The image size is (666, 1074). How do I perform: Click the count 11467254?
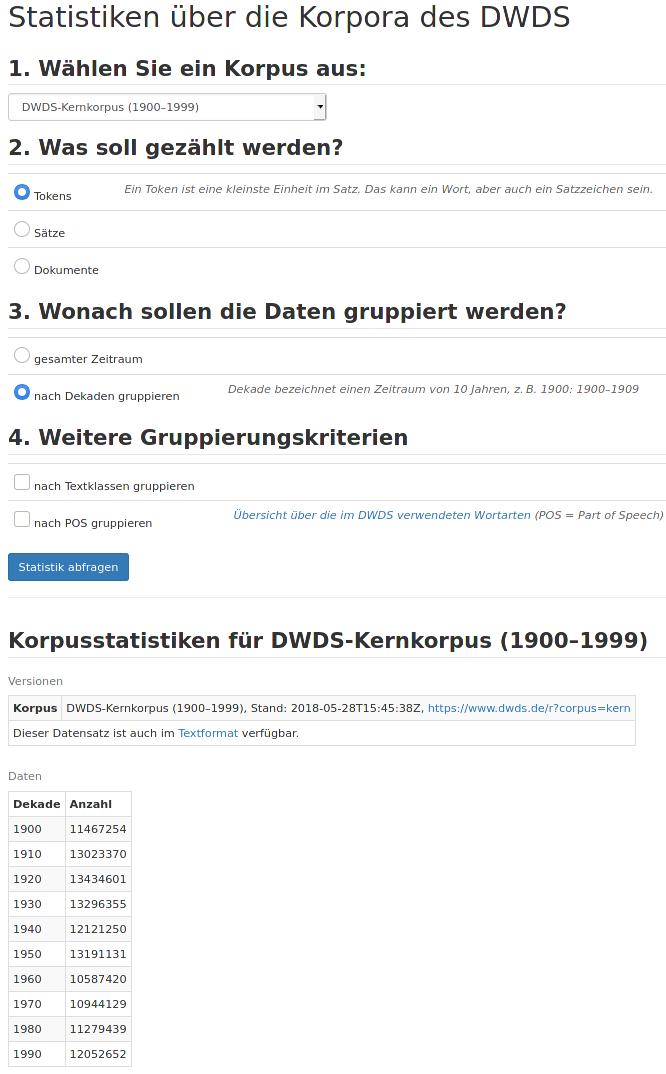(98, 829)
